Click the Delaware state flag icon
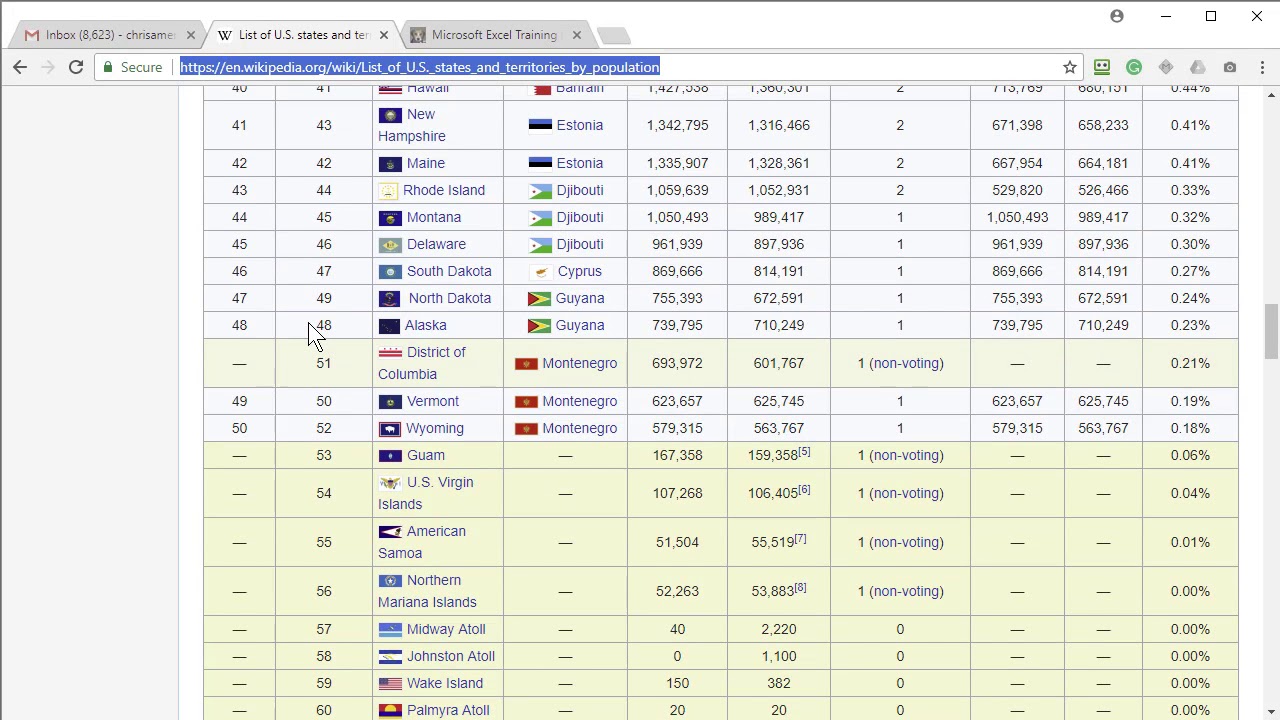1280x720 pixels. (x=390, y=244)
